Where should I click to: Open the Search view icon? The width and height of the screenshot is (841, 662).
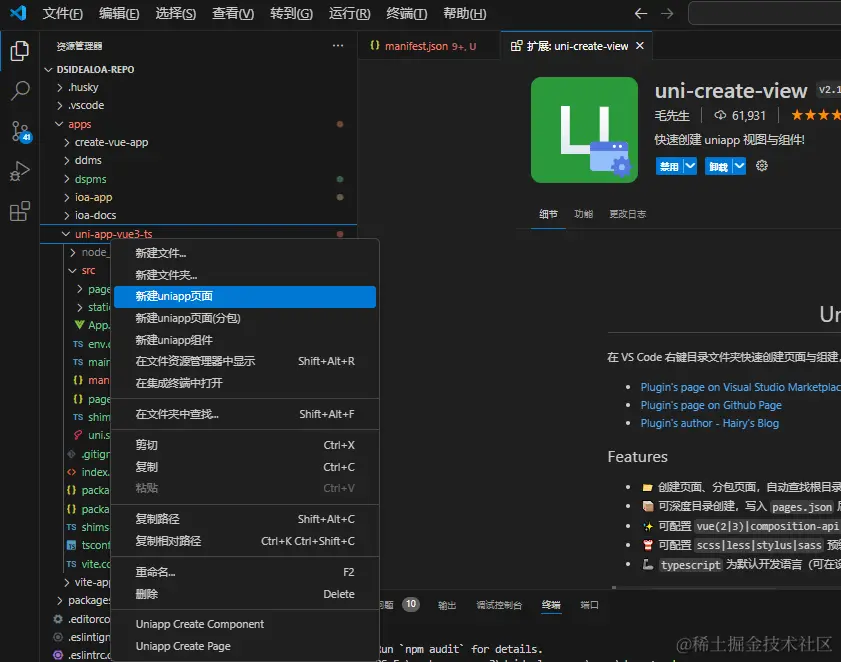coord(19,91)
